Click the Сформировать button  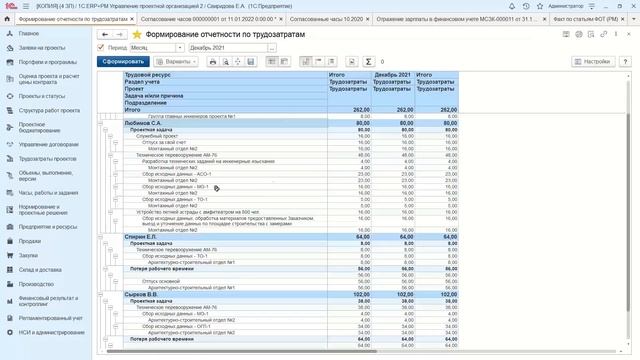point(123,62)
